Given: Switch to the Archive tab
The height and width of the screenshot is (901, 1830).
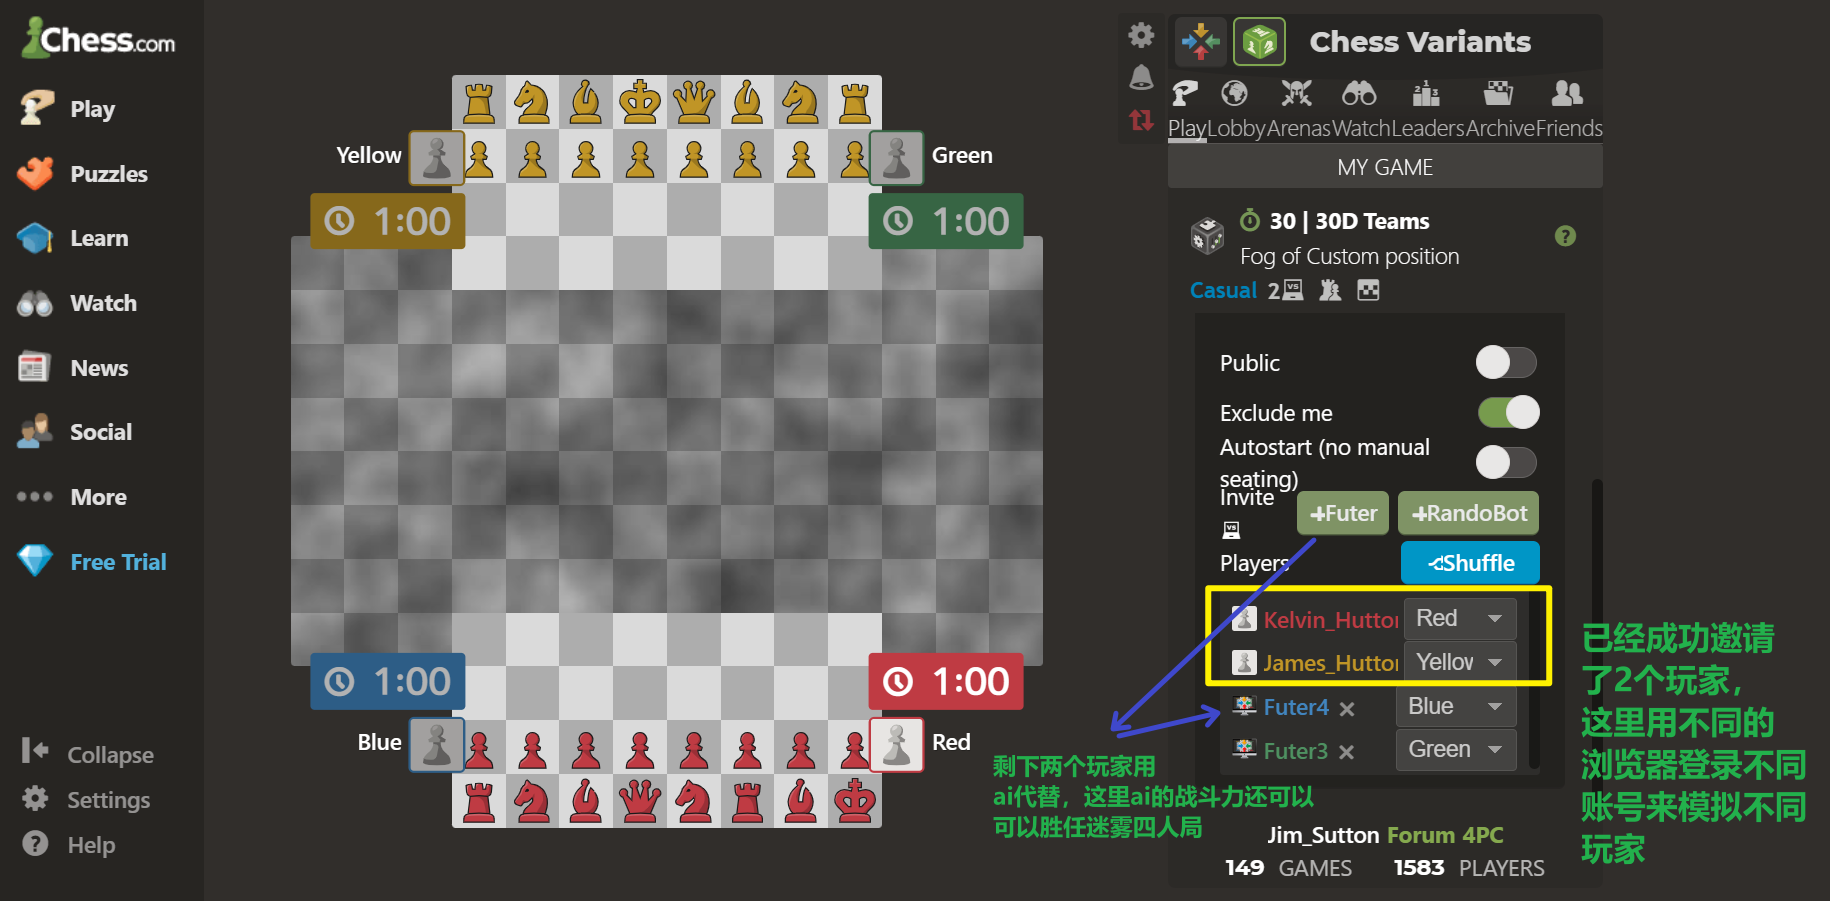Looking at the screenshot, I should coord(1500,128).
